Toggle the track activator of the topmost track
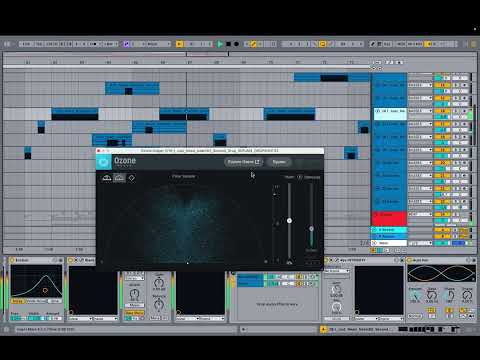 click(x=442, y=85)
